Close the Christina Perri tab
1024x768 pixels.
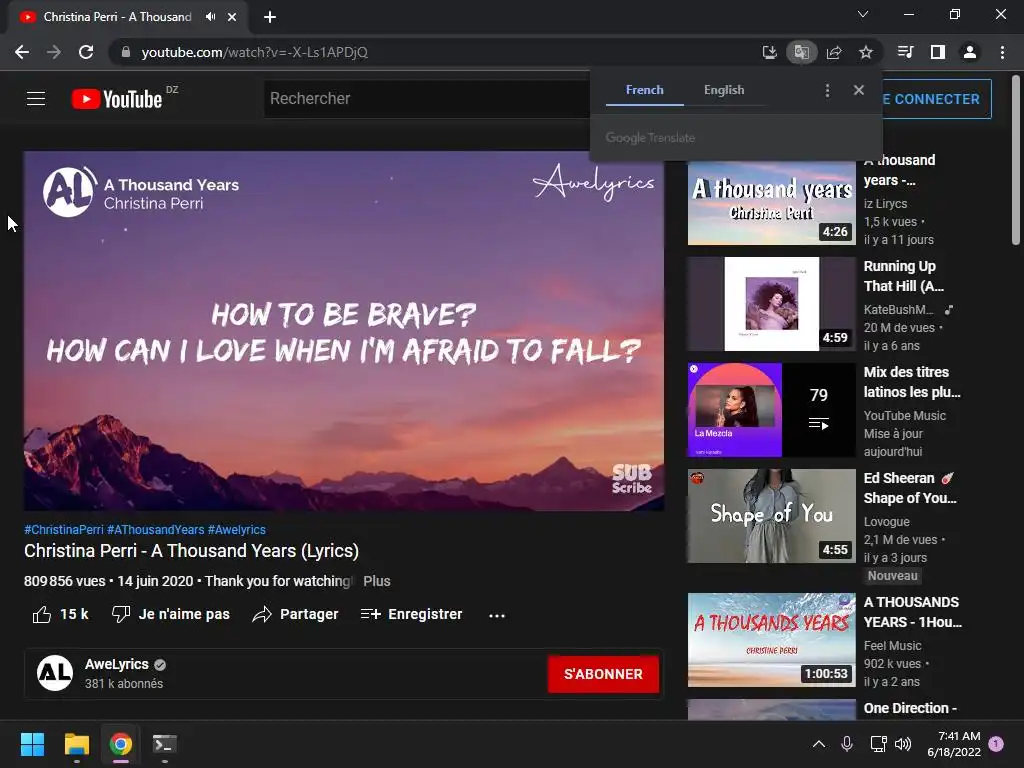[x=232, y=17]
